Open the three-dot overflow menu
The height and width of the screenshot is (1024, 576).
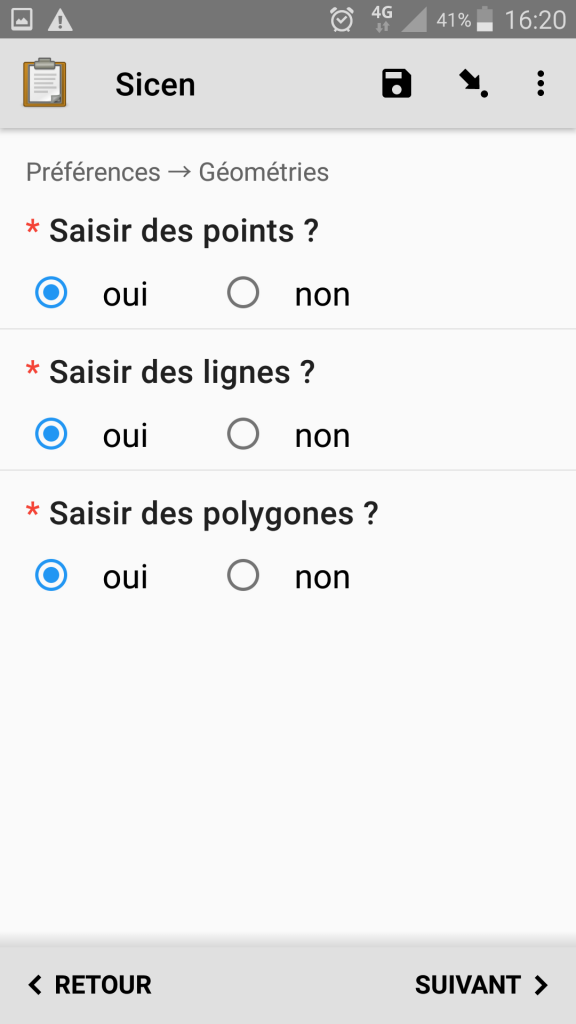[540, 84]
